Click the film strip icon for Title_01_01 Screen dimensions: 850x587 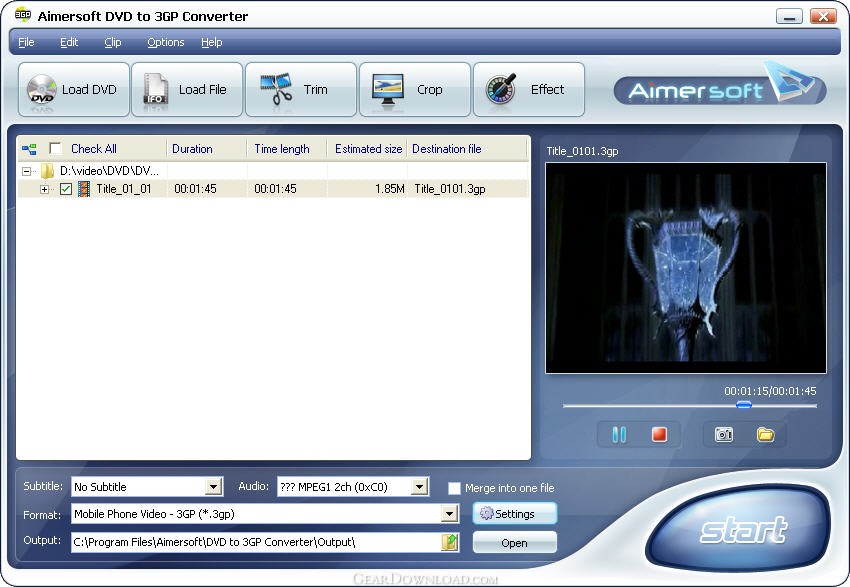(x=84, y=189)
